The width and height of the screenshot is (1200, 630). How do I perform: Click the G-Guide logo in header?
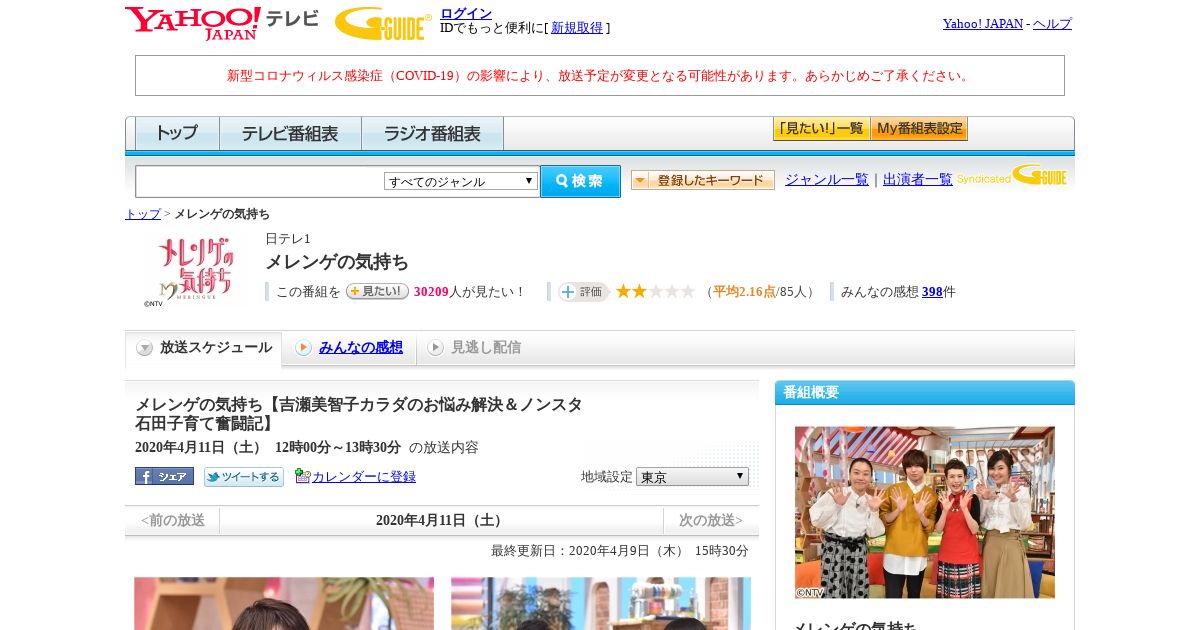coord(383,23)
